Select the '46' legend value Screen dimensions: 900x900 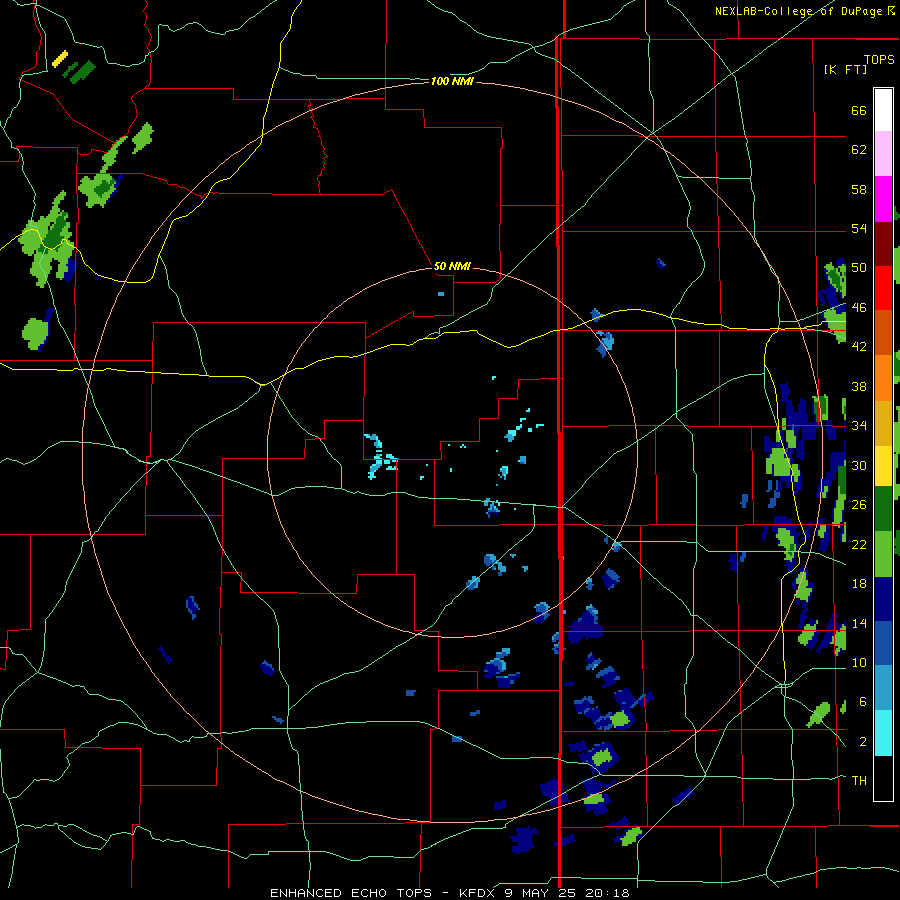859,308
